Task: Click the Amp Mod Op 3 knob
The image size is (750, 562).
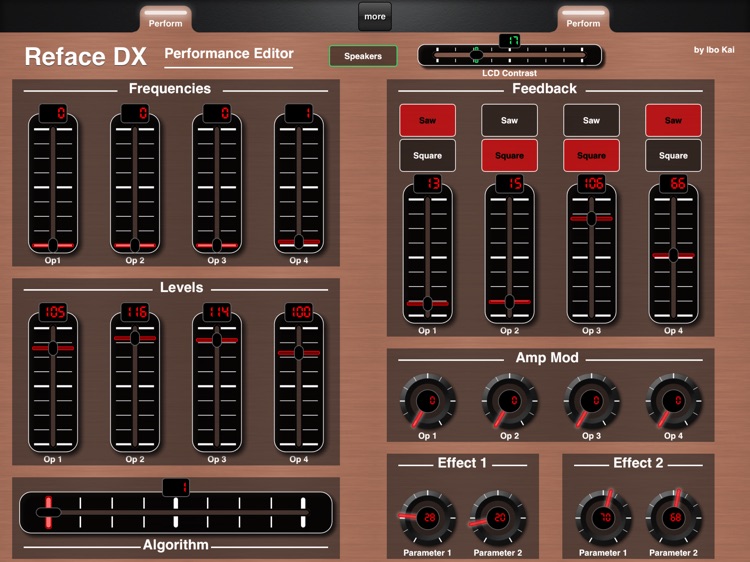Action: [x=591, y=401]
